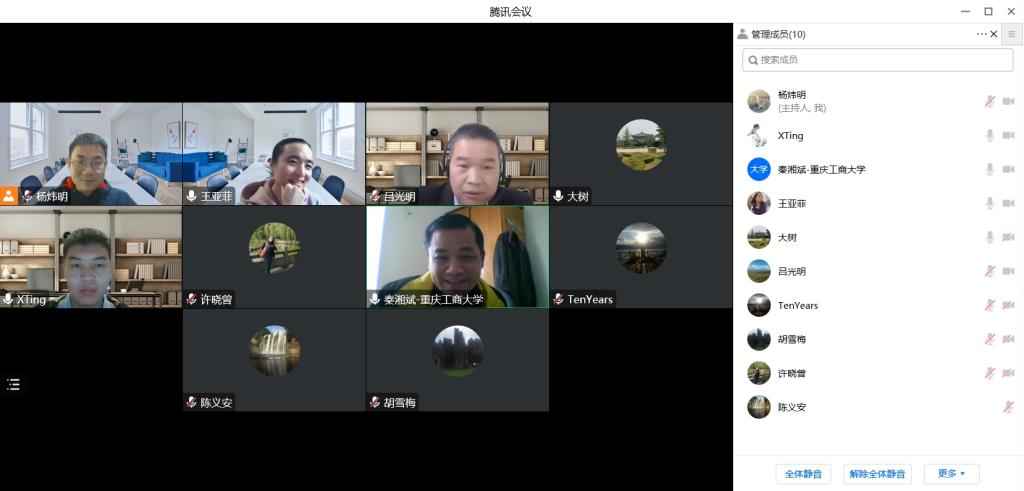Open the list menu icon at bottom-left
Screen dimensions: 1024x491
(x=13, y=384)
